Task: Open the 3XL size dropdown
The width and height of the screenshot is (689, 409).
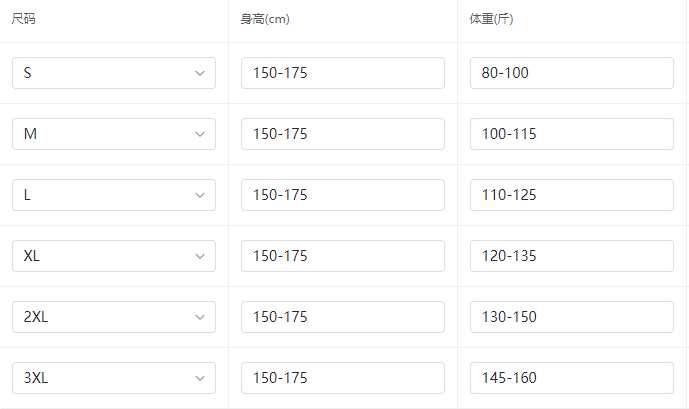Action: click(x=114, y=378)
